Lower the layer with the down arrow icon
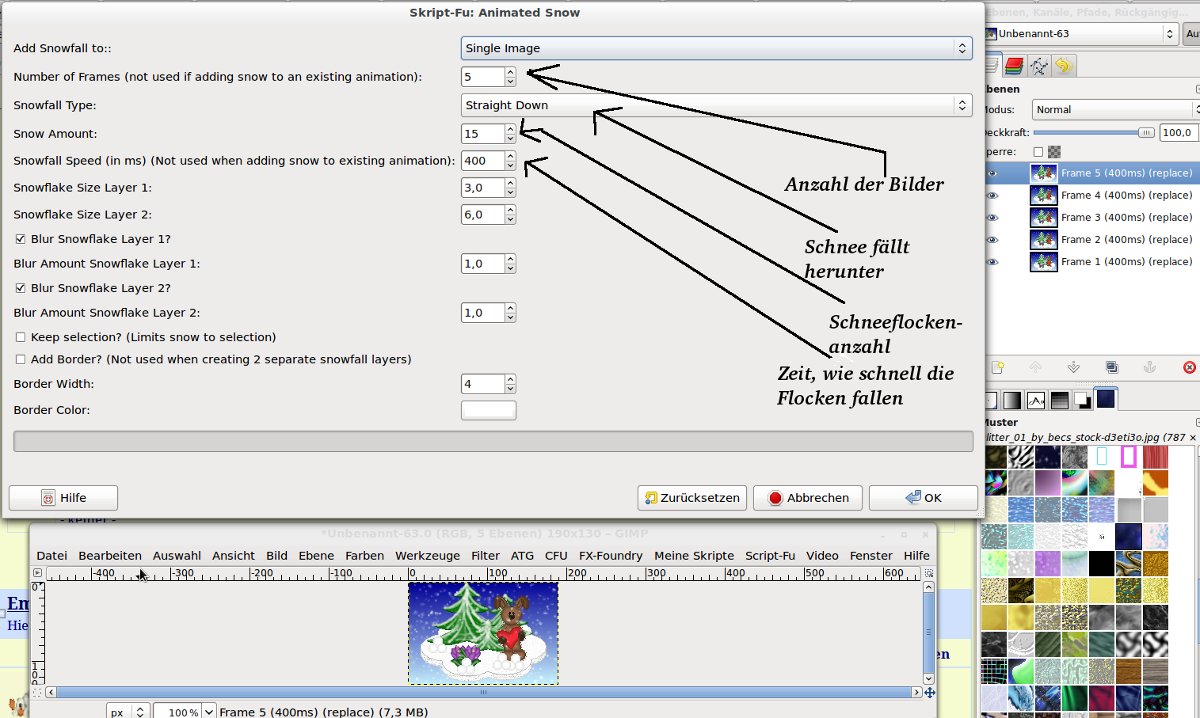This screenshot has height=718, width=1200. [1074, 367]
